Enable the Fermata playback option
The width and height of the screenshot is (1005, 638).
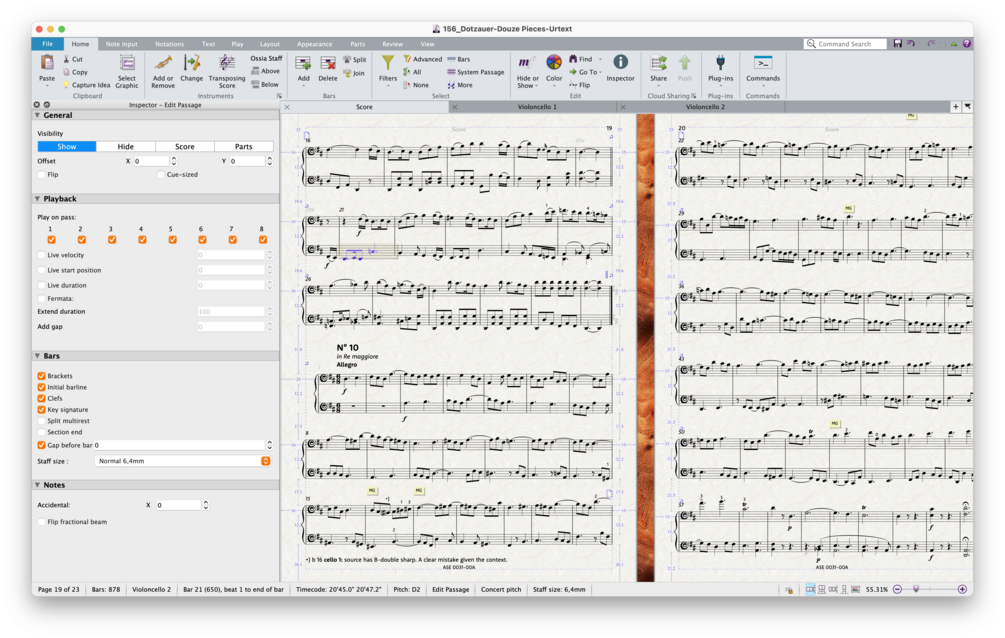[x=40, y=296]
